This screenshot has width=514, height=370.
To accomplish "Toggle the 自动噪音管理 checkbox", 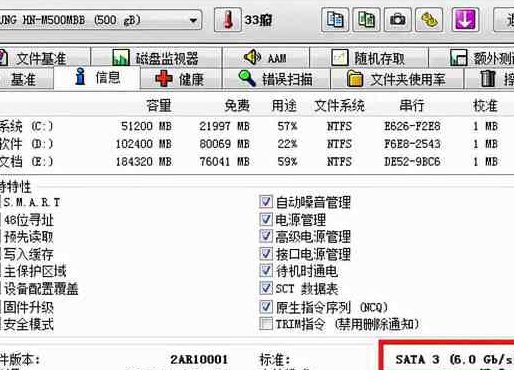I will [266, 202].
